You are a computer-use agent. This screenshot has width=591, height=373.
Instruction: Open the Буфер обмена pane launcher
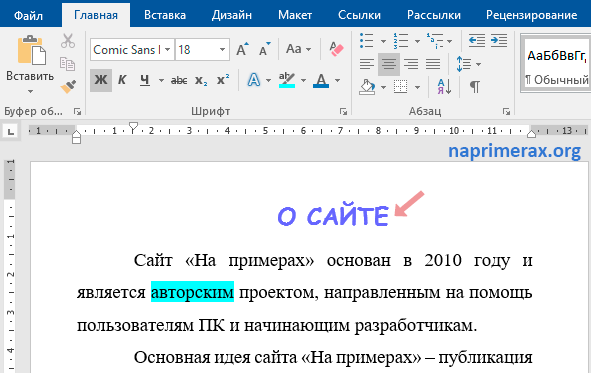pos(78,112)
